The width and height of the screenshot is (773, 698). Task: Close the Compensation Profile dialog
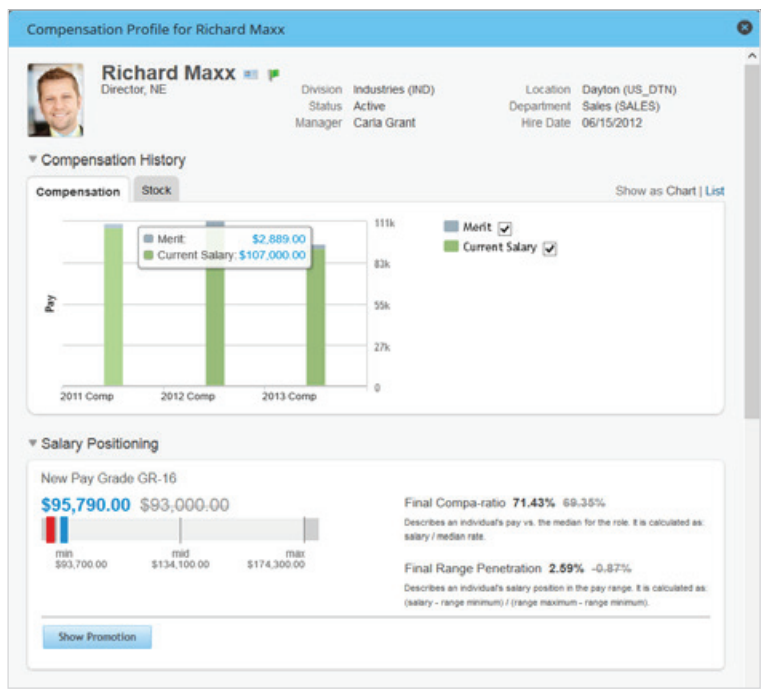[x=744, y=28]
